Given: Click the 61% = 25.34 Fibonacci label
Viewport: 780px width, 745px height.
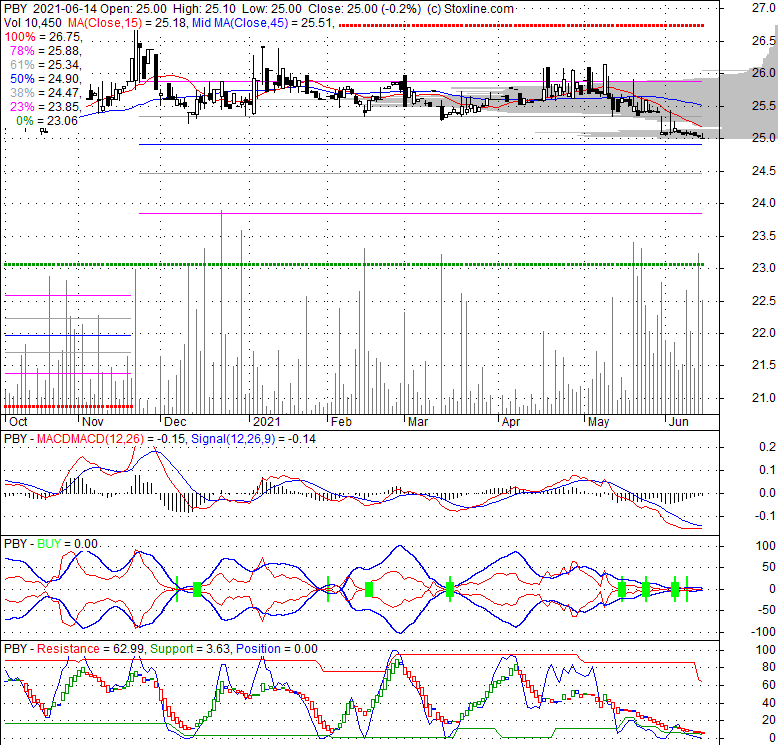Looking at the screenshot, I should pos(45,65).
